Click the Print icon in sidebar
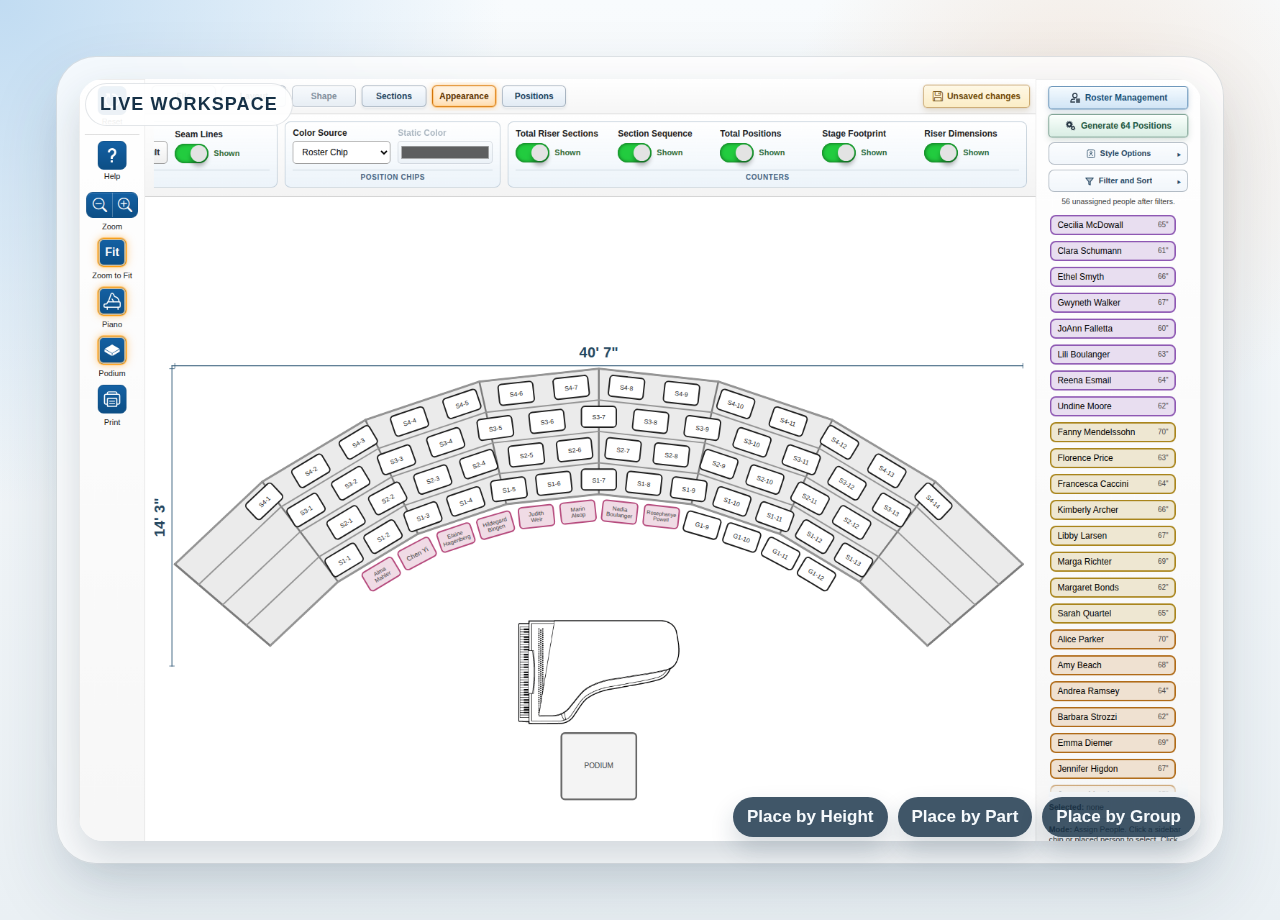 (112, 399)
